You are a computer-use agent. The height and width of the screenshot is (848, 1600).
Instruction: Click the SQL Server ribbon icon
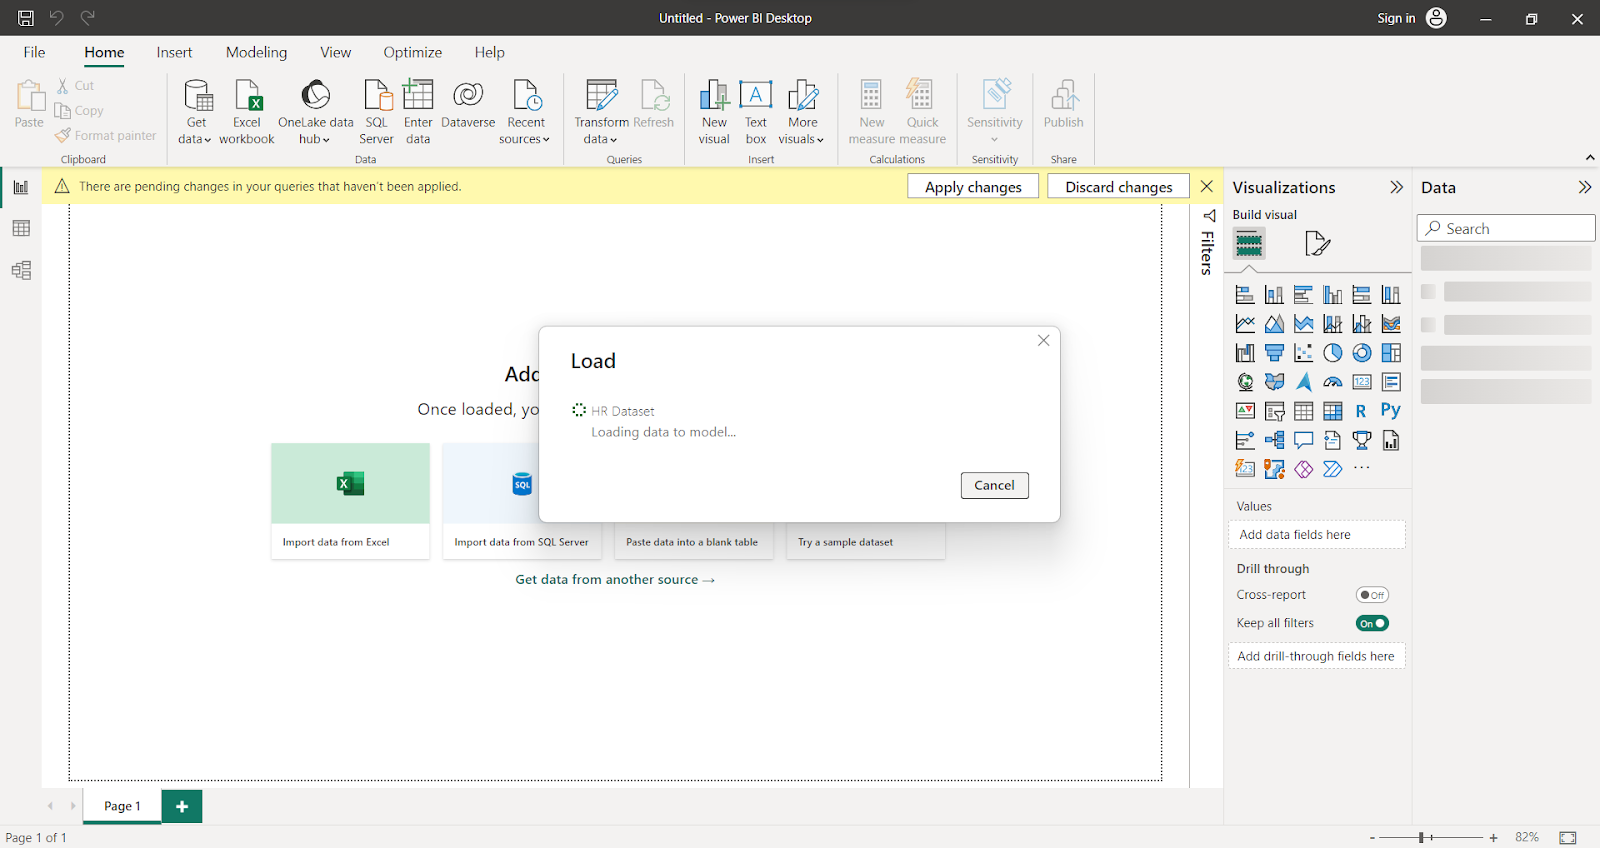coord(377,112)
